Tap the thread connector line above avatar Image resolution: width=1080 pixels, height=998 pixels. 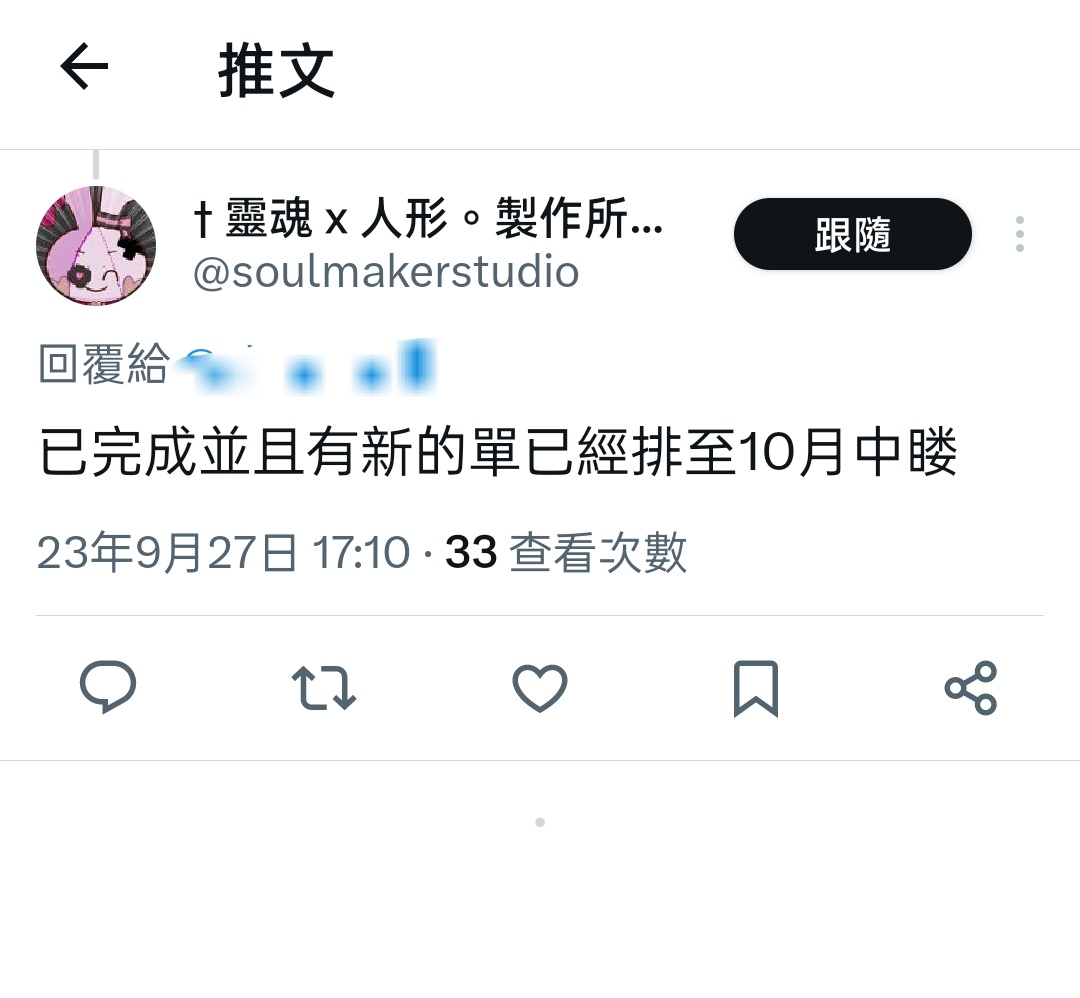point(96,165)
